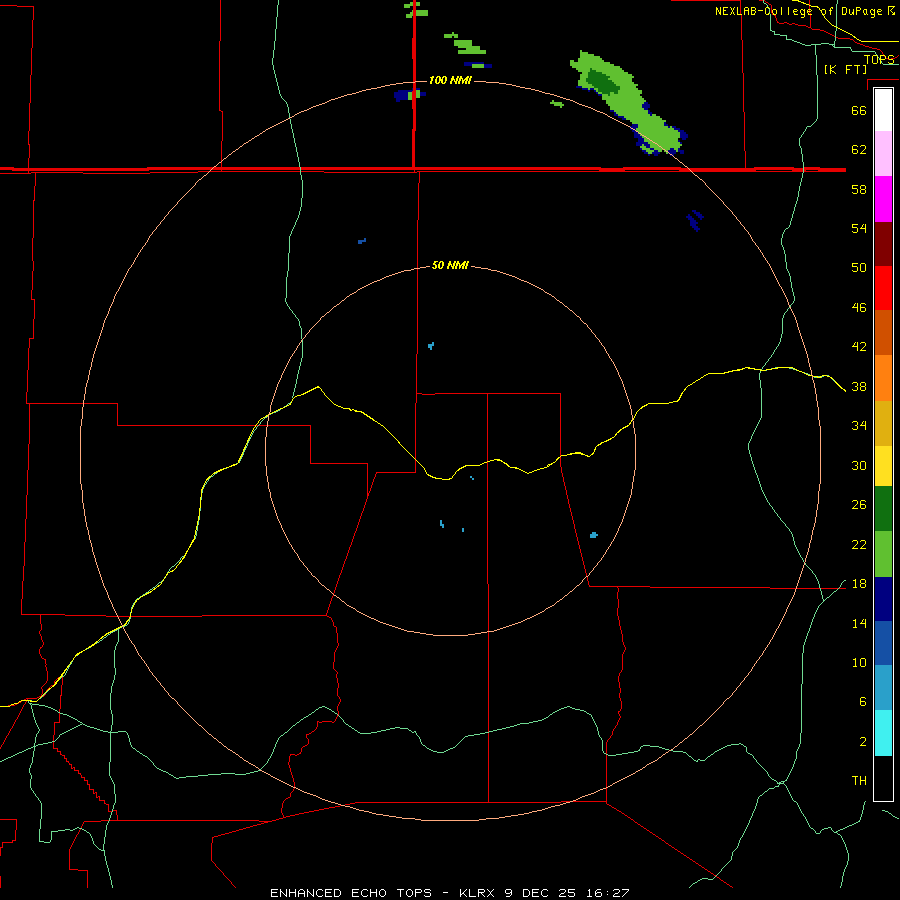Click the legend value 26

pos(859,505)
